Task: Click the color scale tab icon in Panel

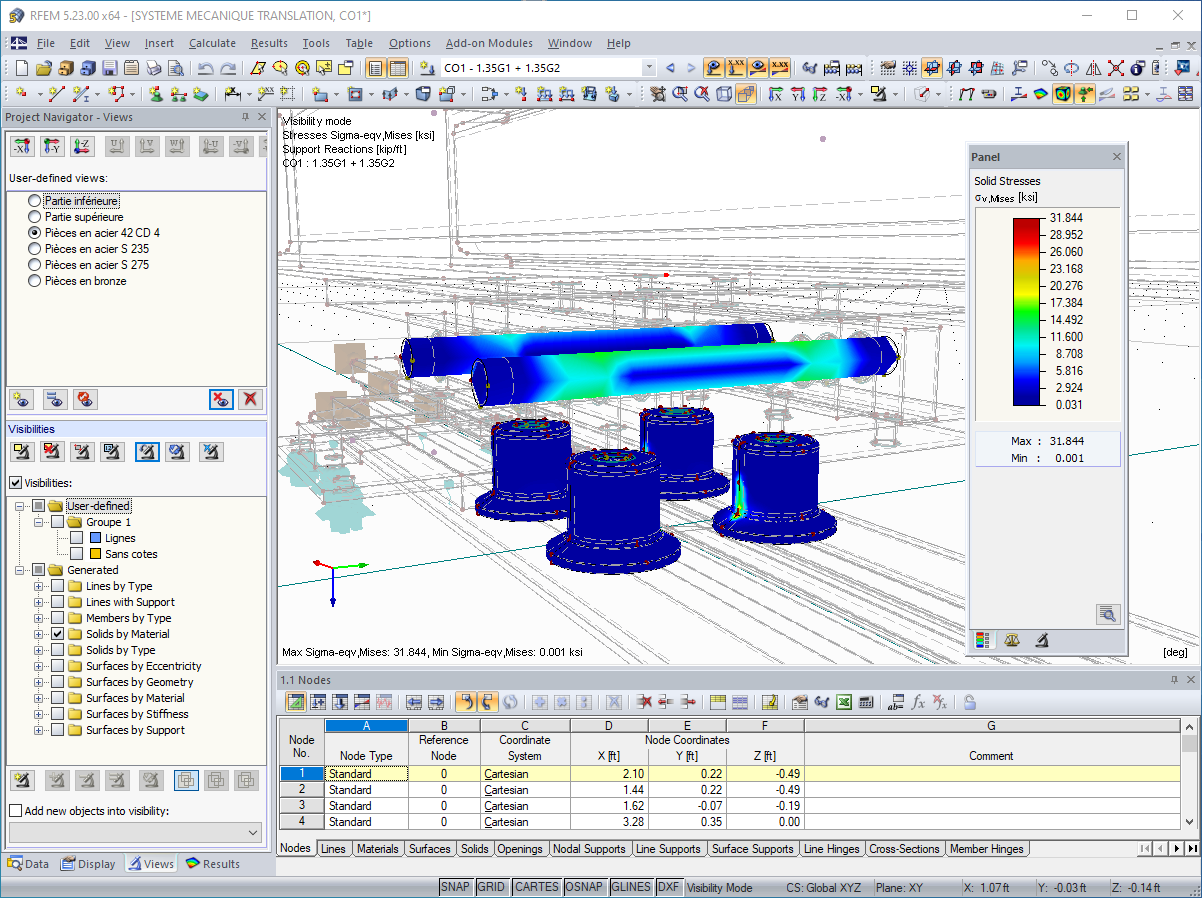Action: click(983, 640)
